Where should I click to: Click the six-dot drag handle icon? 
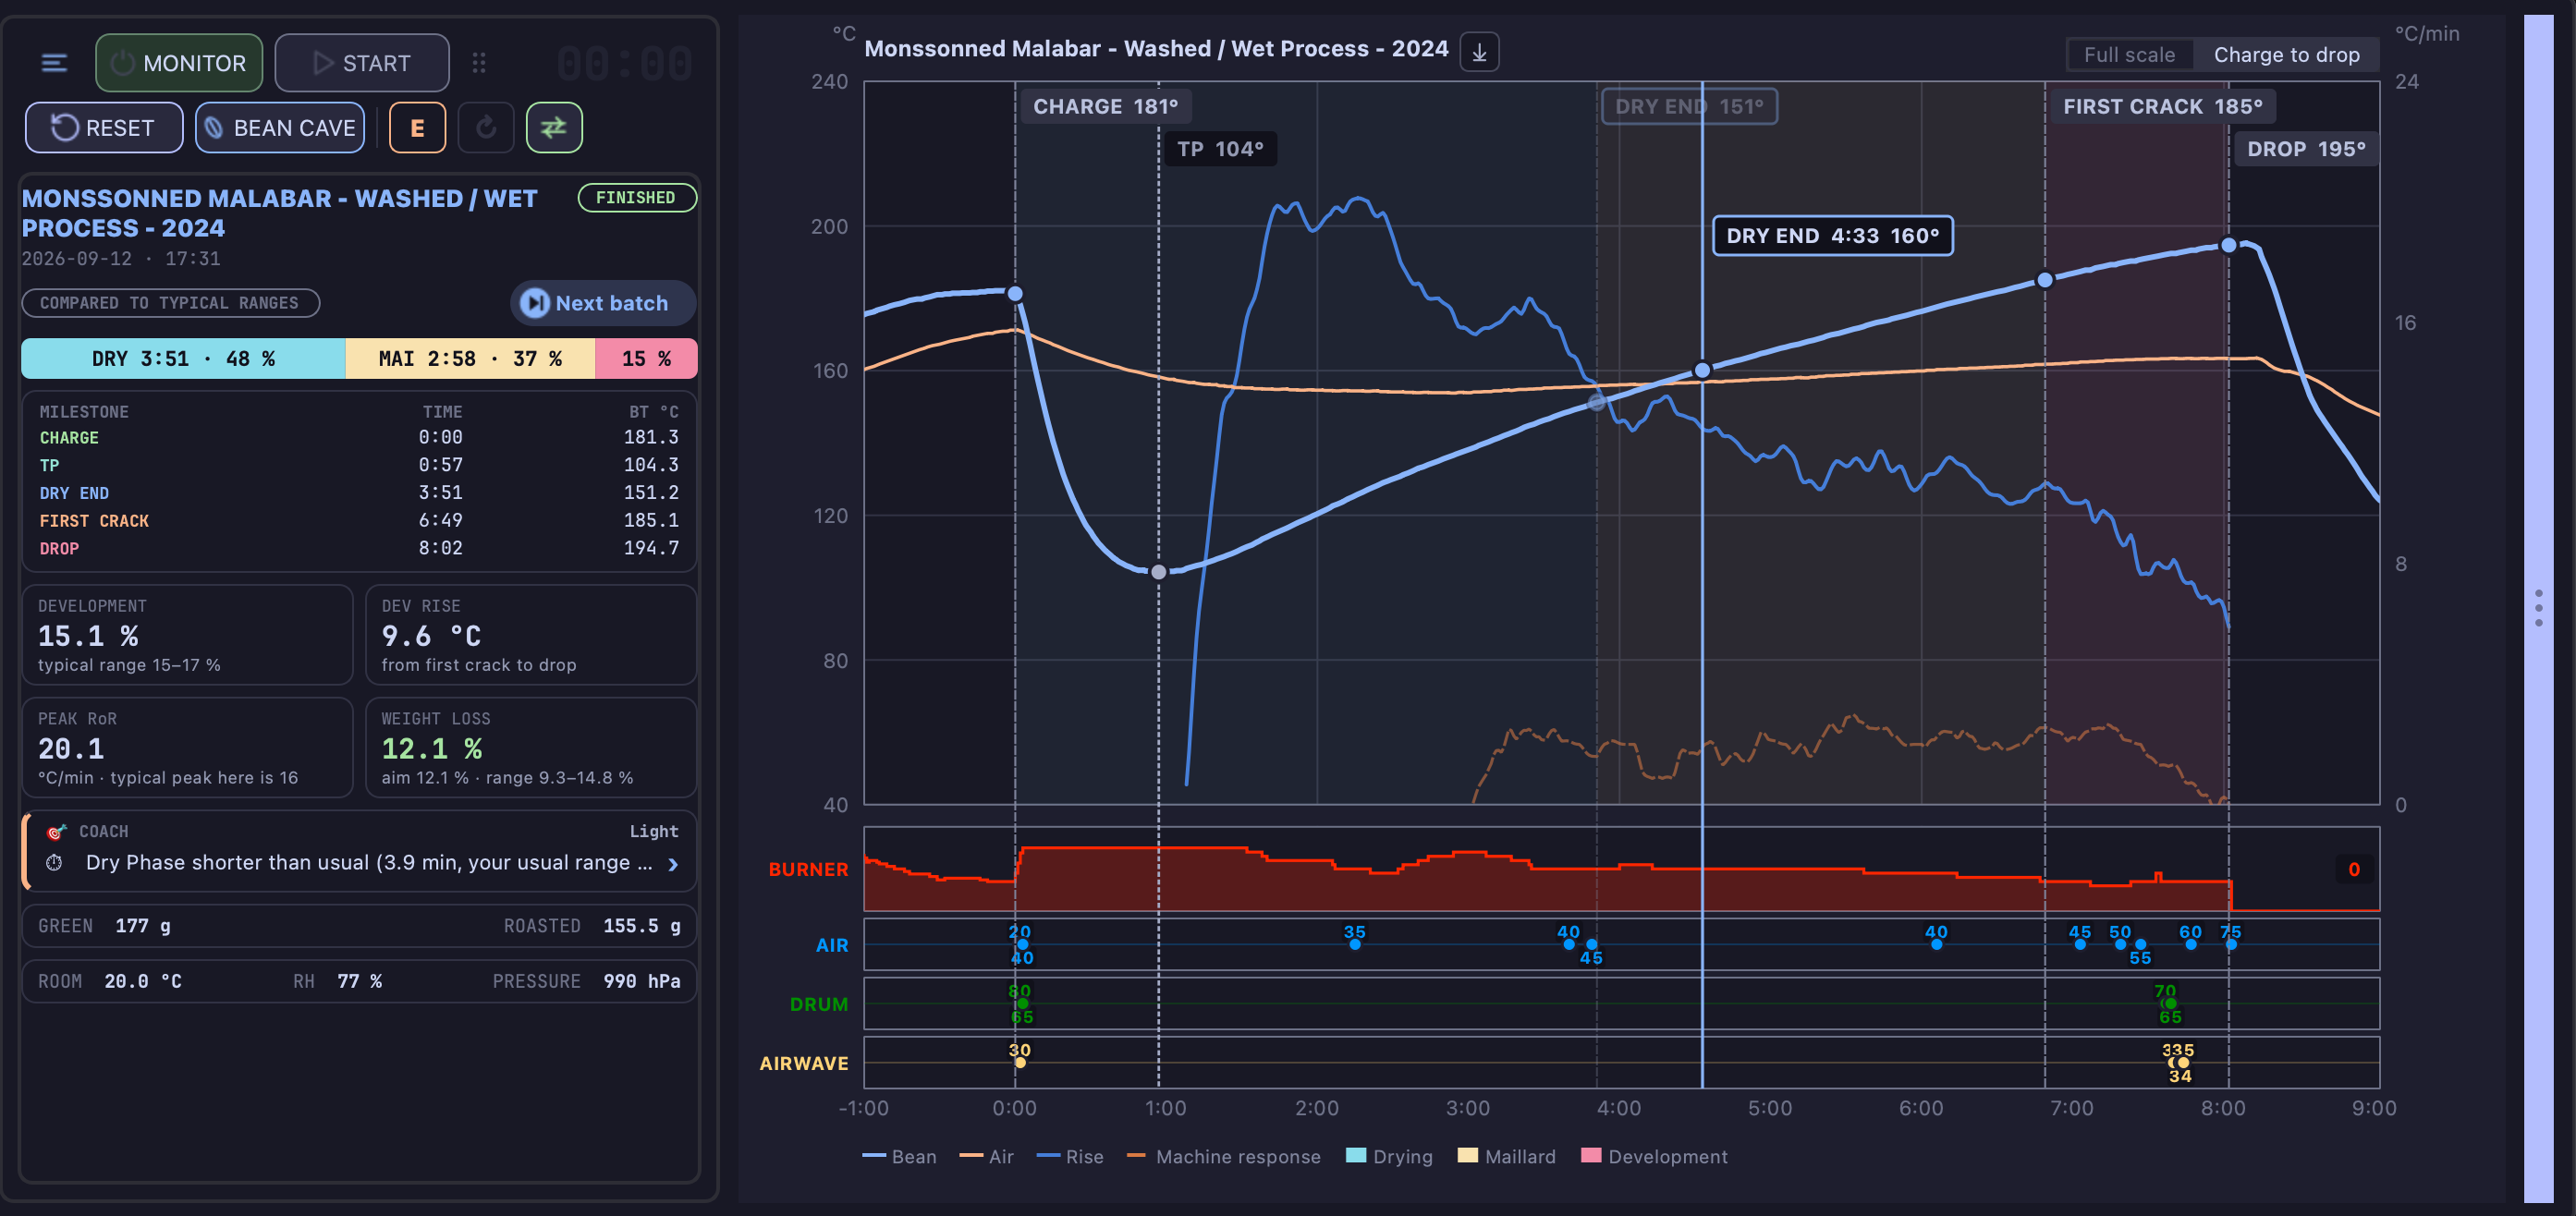(x=479, y=63)
